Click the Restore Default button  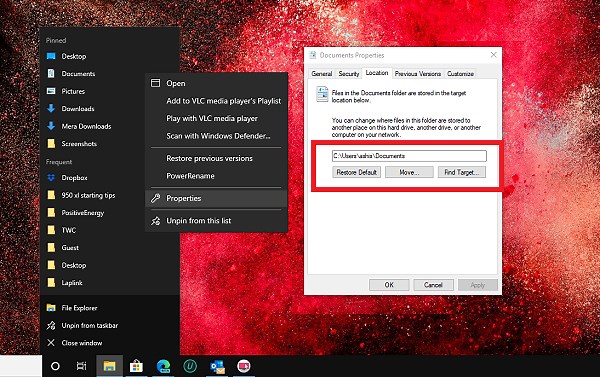(357, 172)
